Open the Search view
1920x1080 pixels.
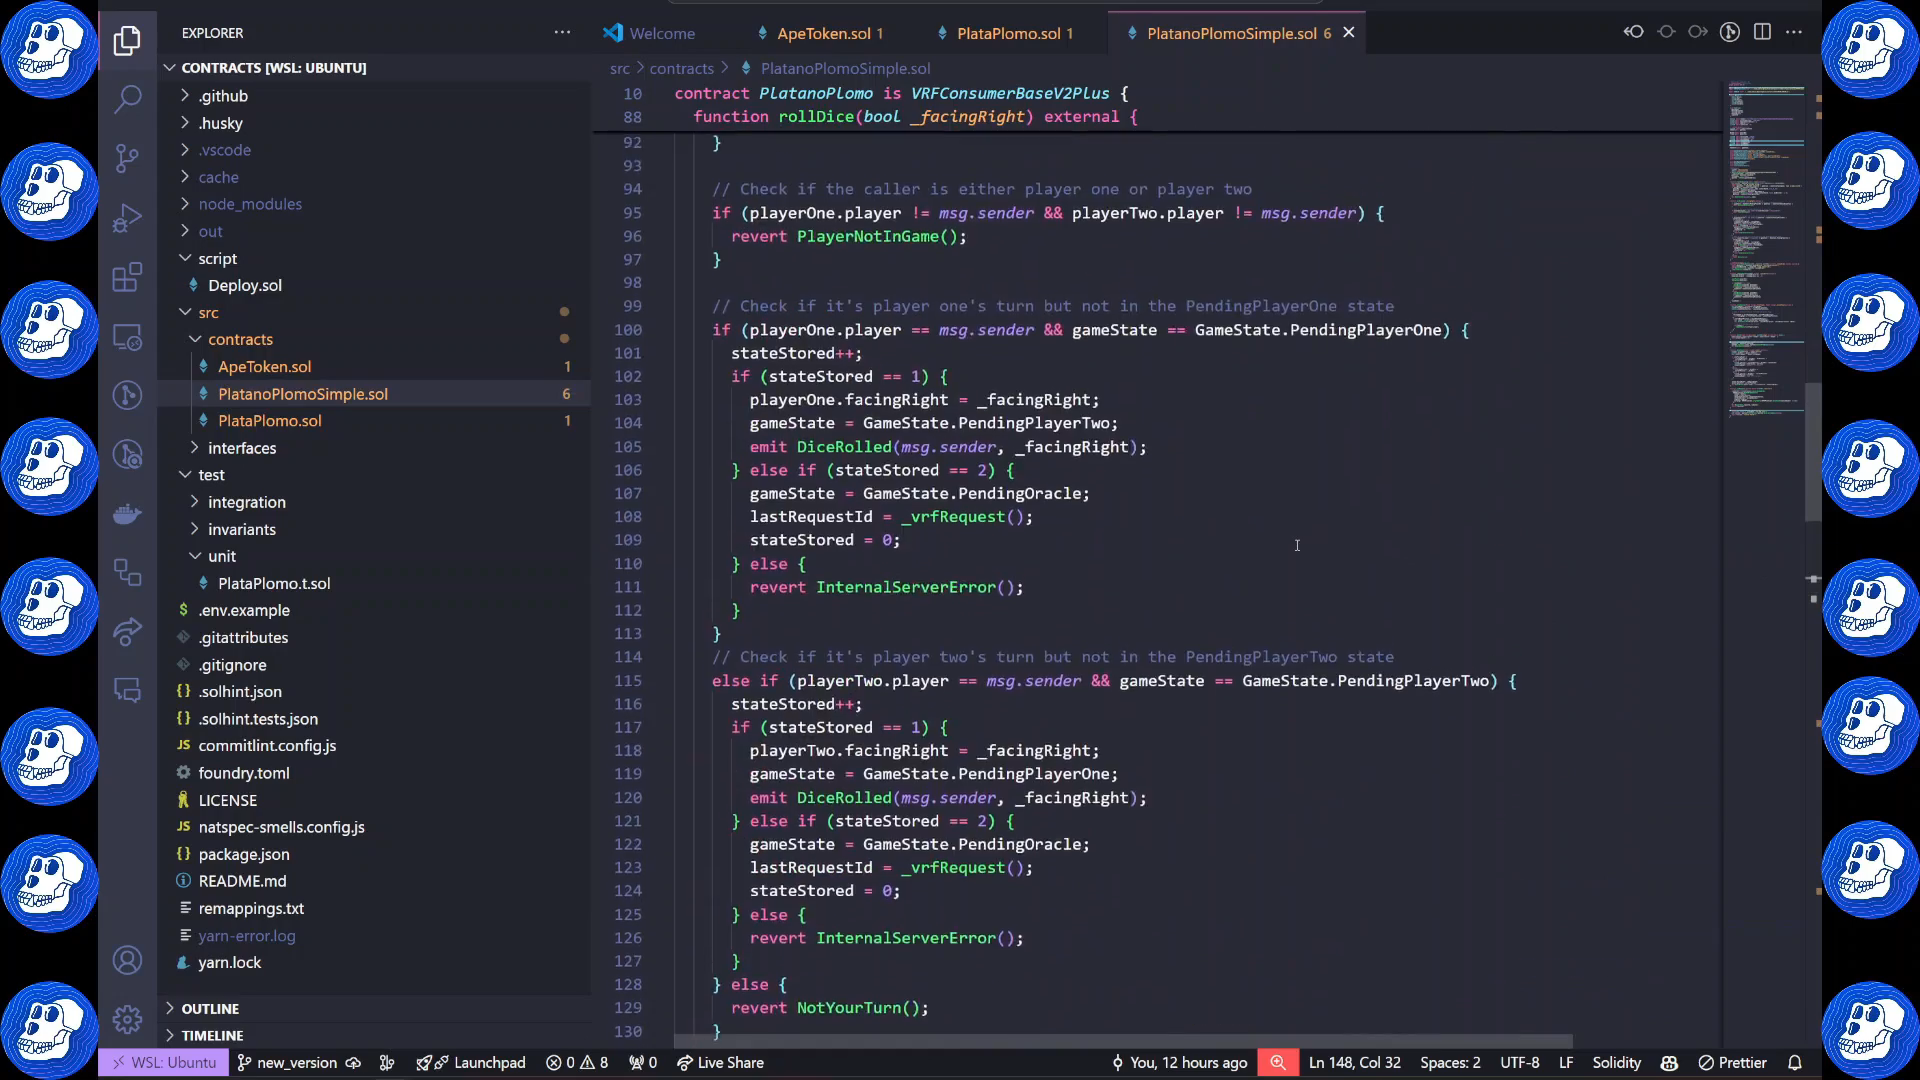[x=127, y=99]
